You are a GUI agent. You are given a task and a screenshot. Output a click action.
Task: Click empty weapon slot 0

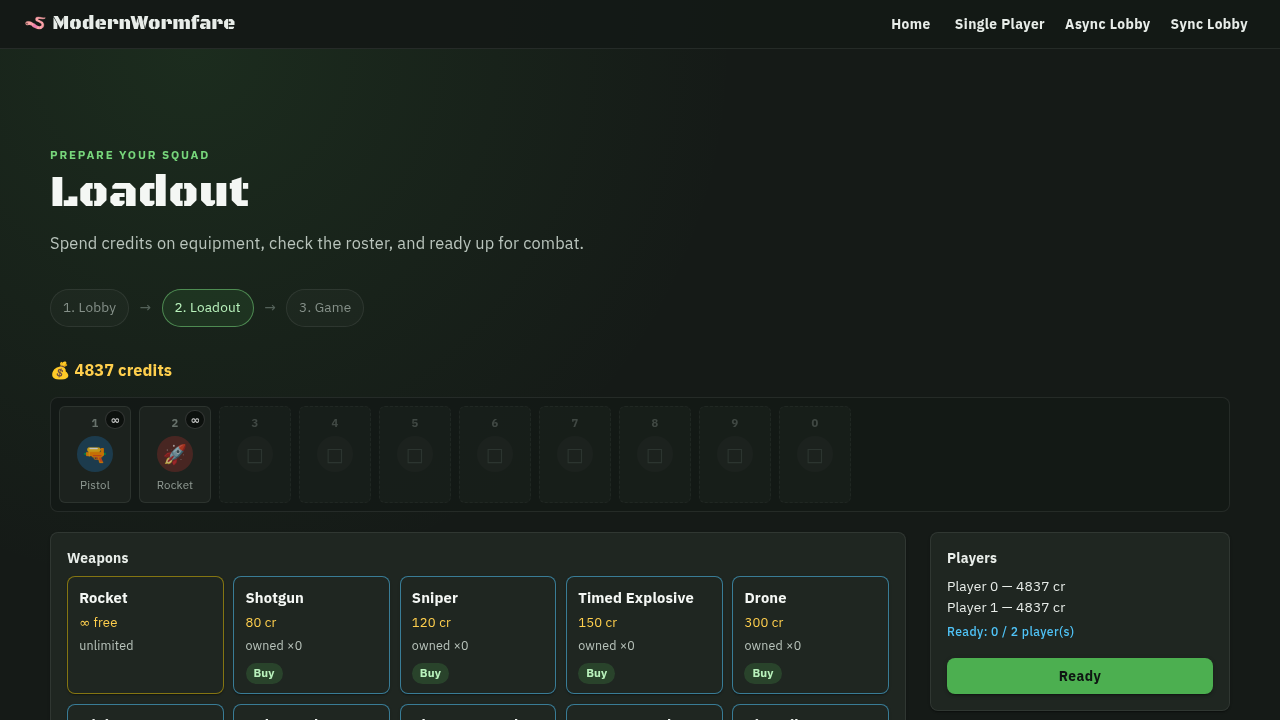click(x=815, y=454)
